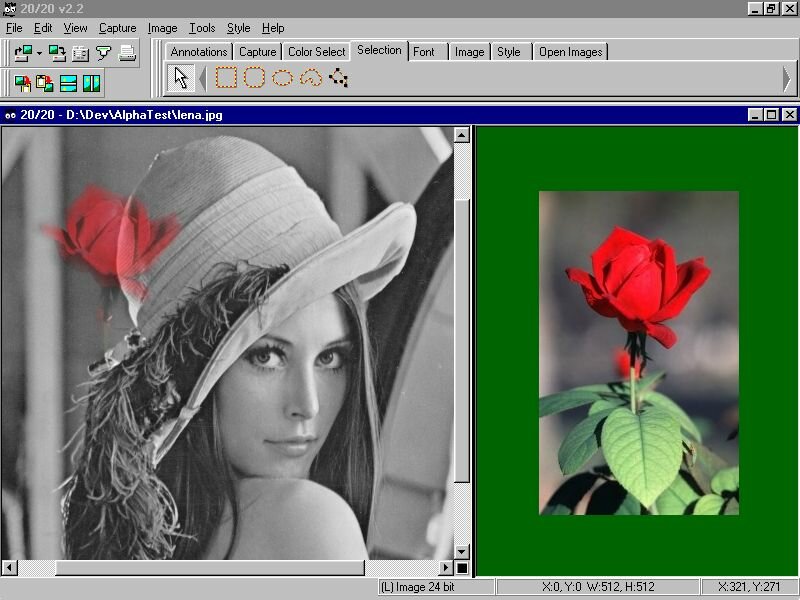Tile the image windows vertically
800x600 pixels.
91,83
